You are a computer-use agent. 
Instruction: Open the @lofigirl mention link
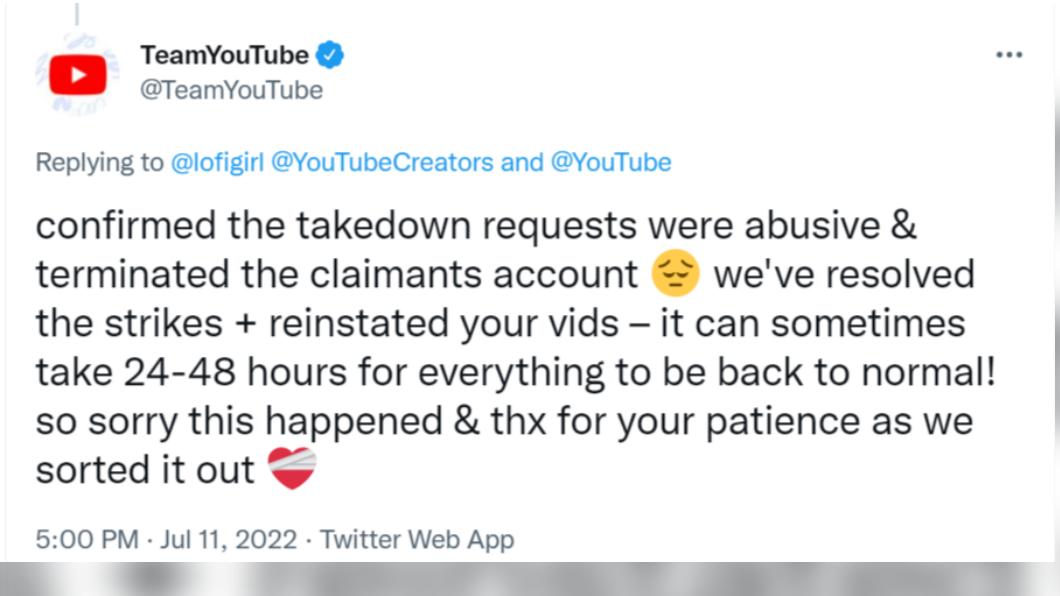[x=217, y=162]
